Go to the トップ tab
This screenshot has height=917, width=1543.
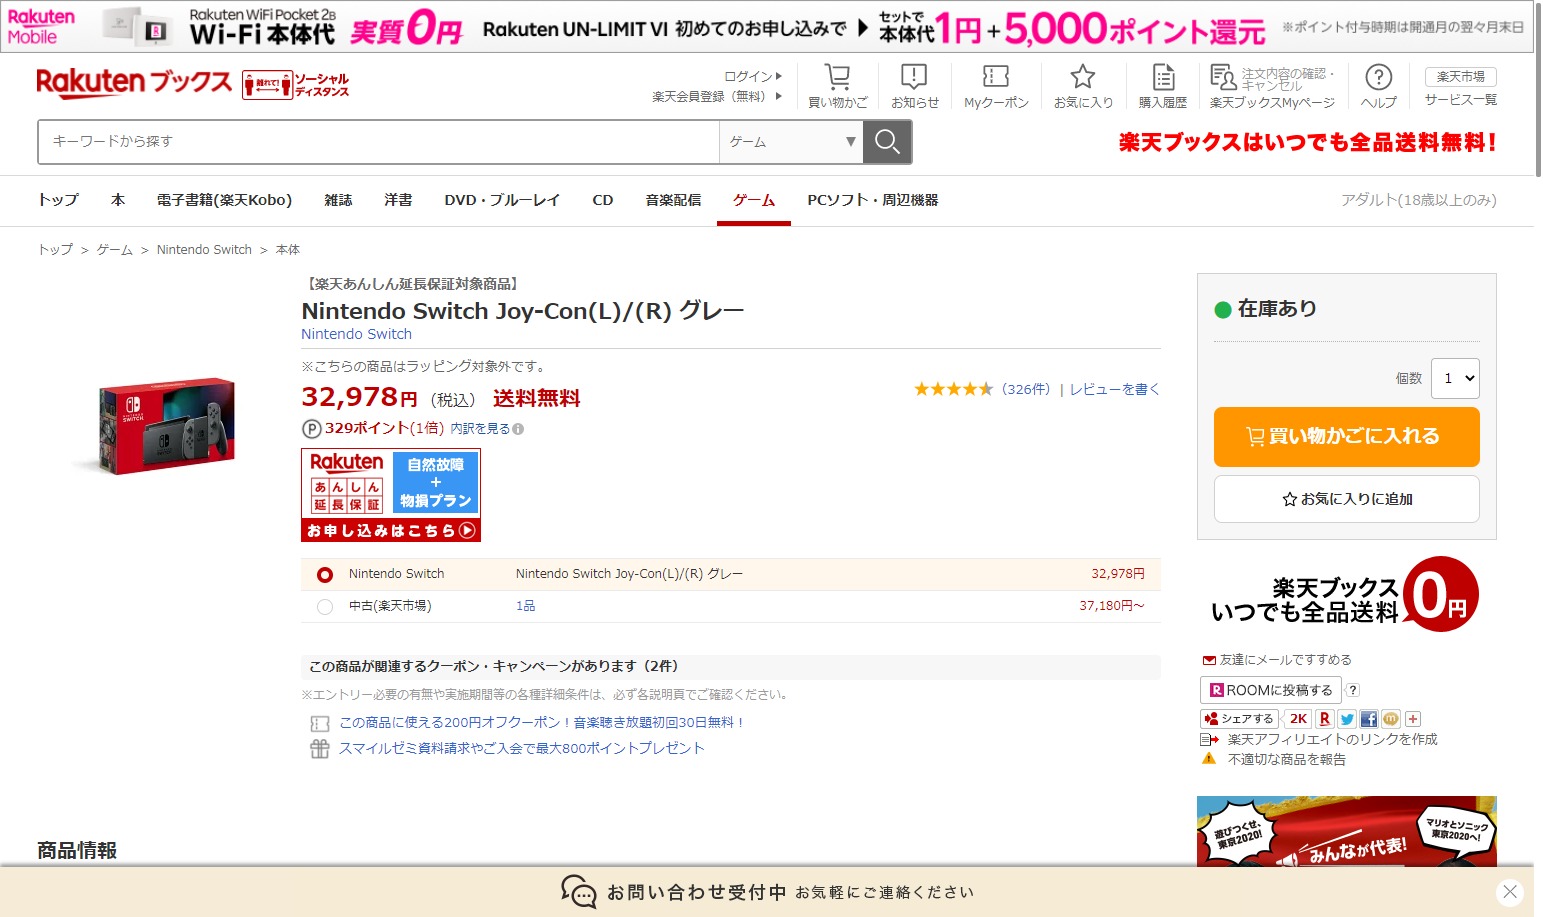(58, 200)
